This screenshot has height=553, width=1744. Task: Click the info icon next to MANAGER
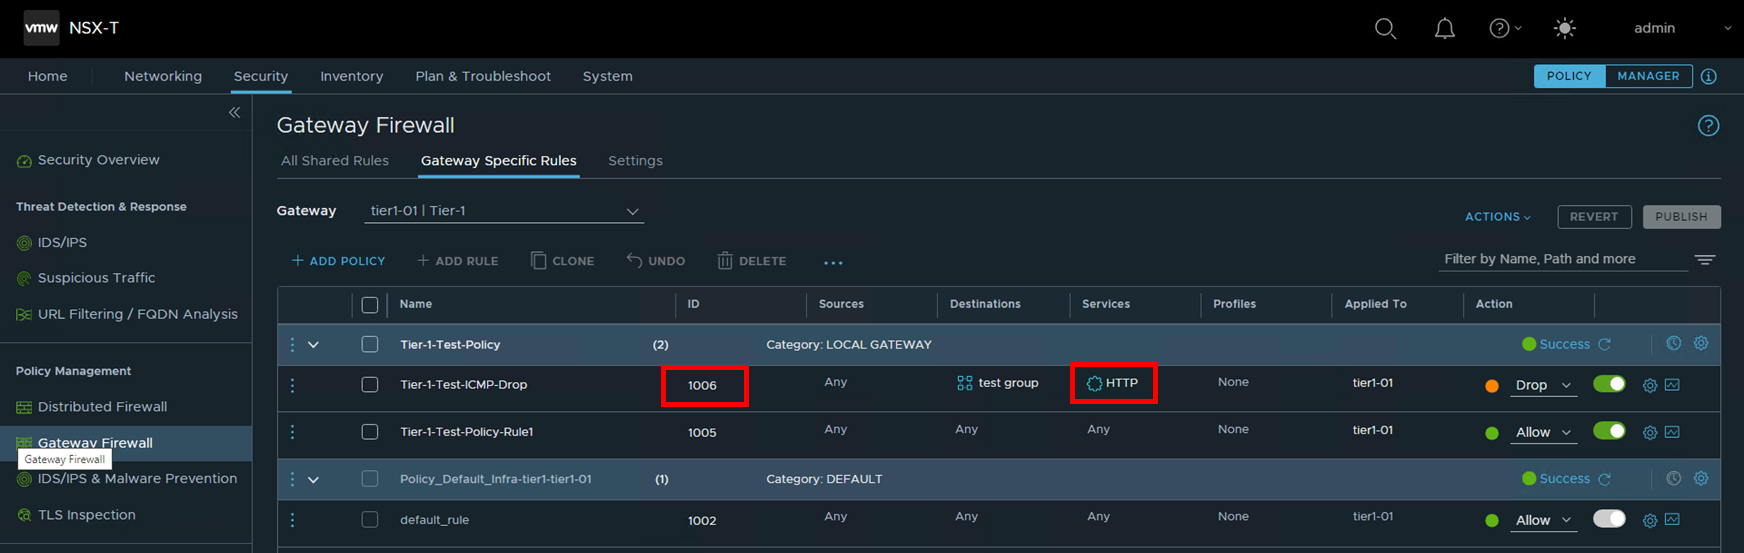coord(1709,76)
